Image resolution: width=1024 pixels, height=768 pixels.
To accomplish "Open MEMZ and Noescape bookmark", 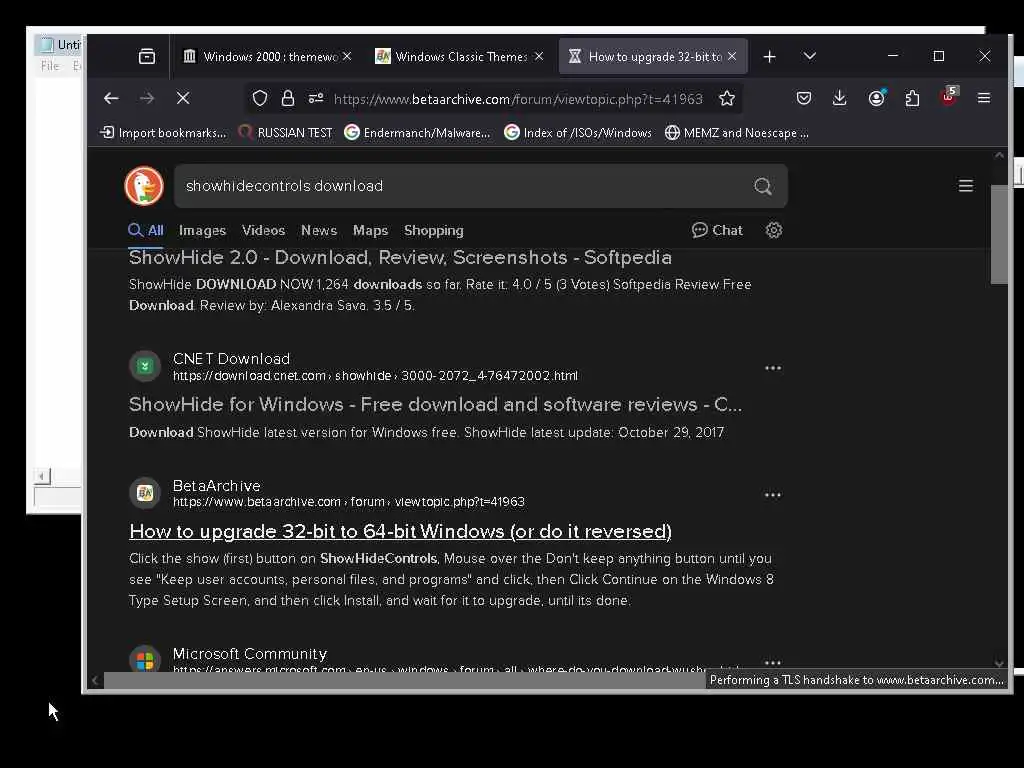I will pyautogui.click(x=737, y=133).
